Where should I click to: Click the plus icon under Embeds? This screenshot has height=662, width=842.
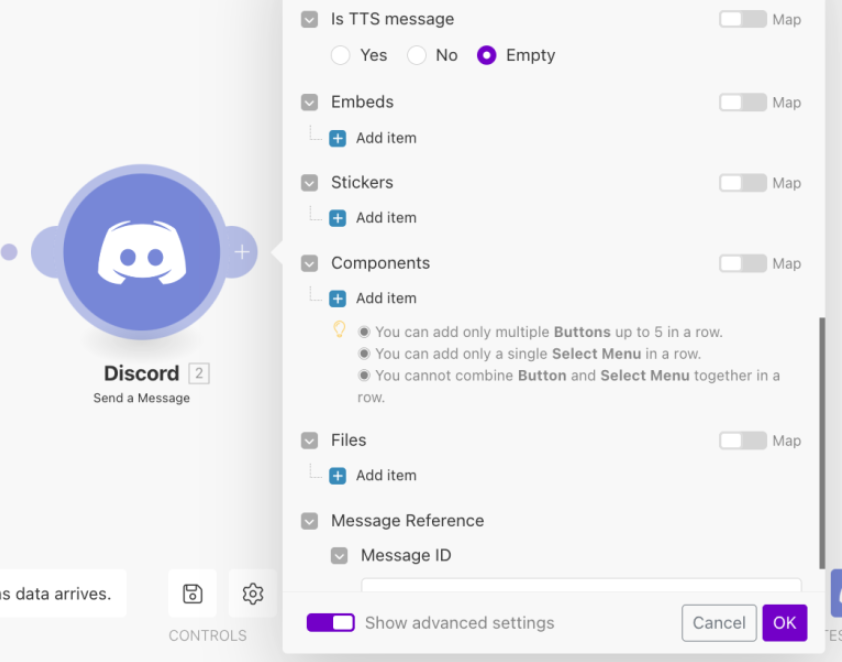338,139
